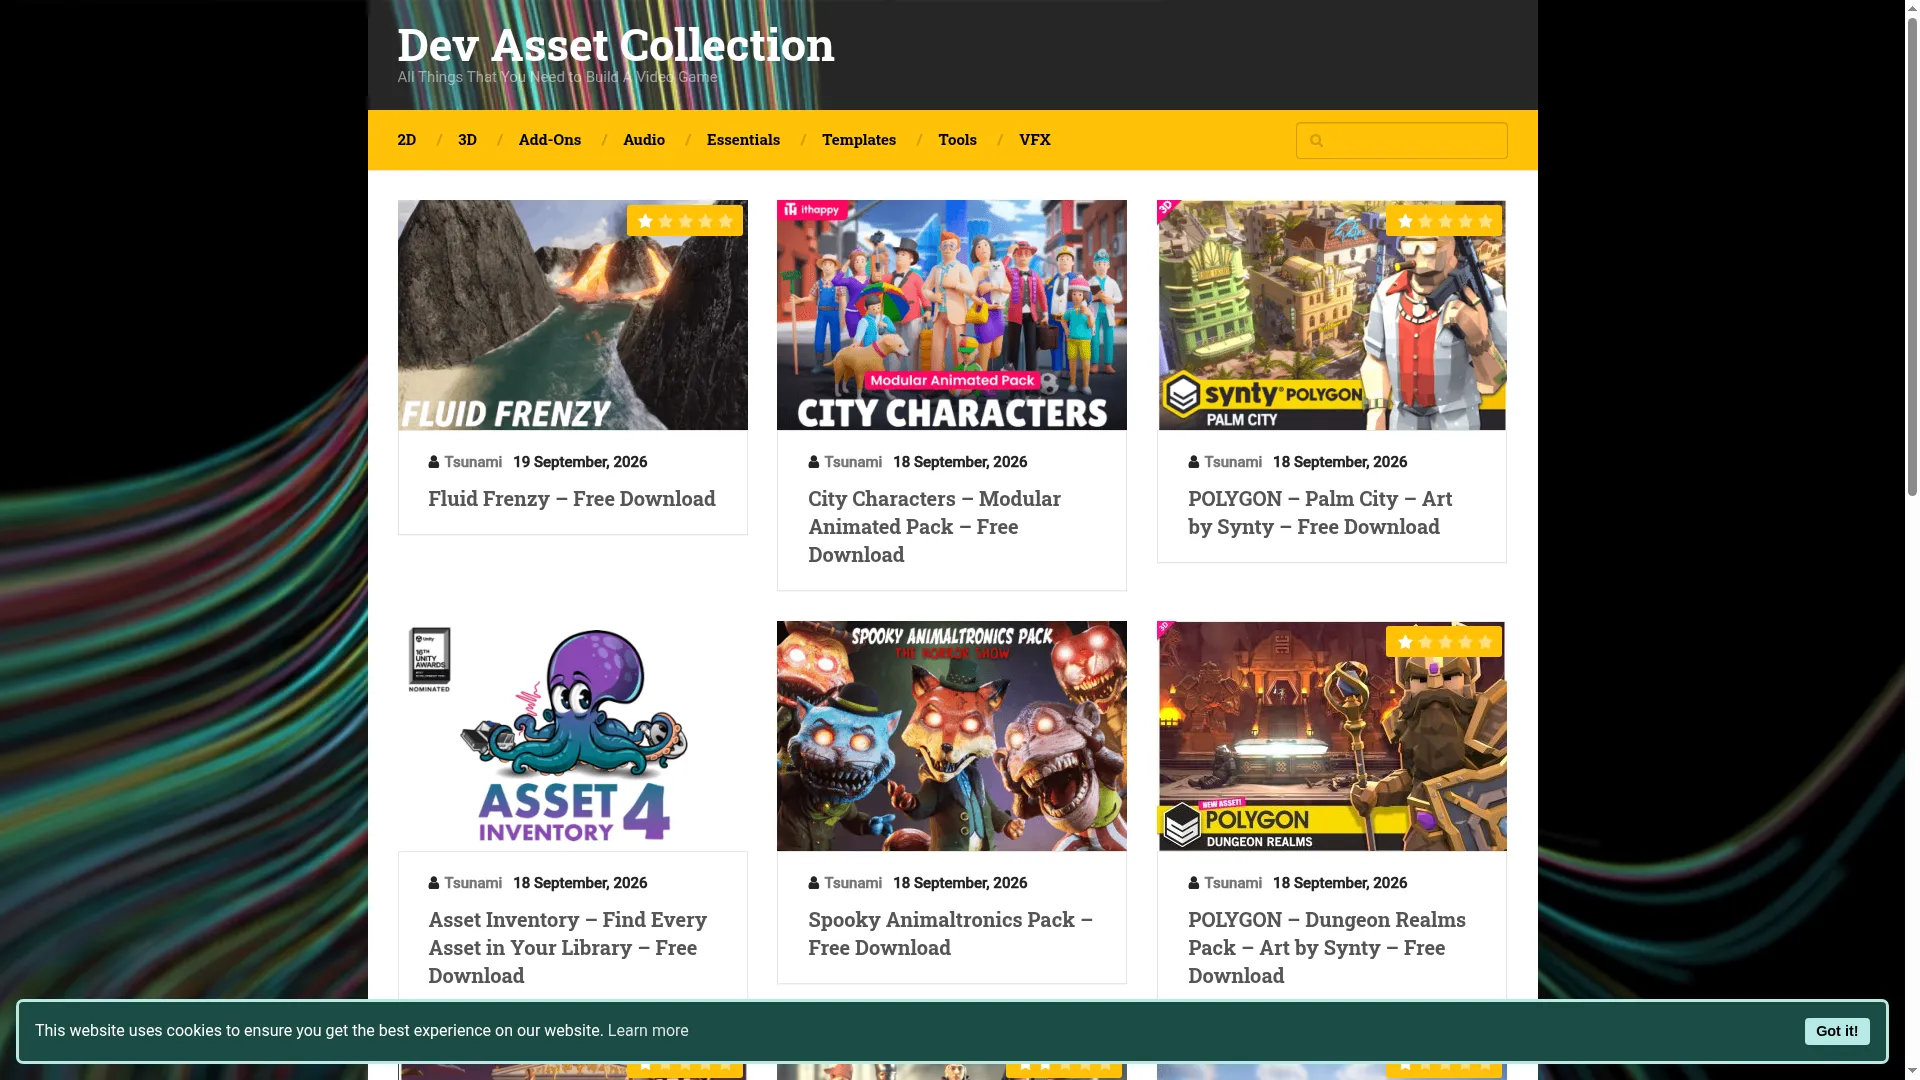Screen dimensions: 1920x1080
Task: Open POLYGON Dungeon Realms thumbnail
Action: pos(1332,736)
